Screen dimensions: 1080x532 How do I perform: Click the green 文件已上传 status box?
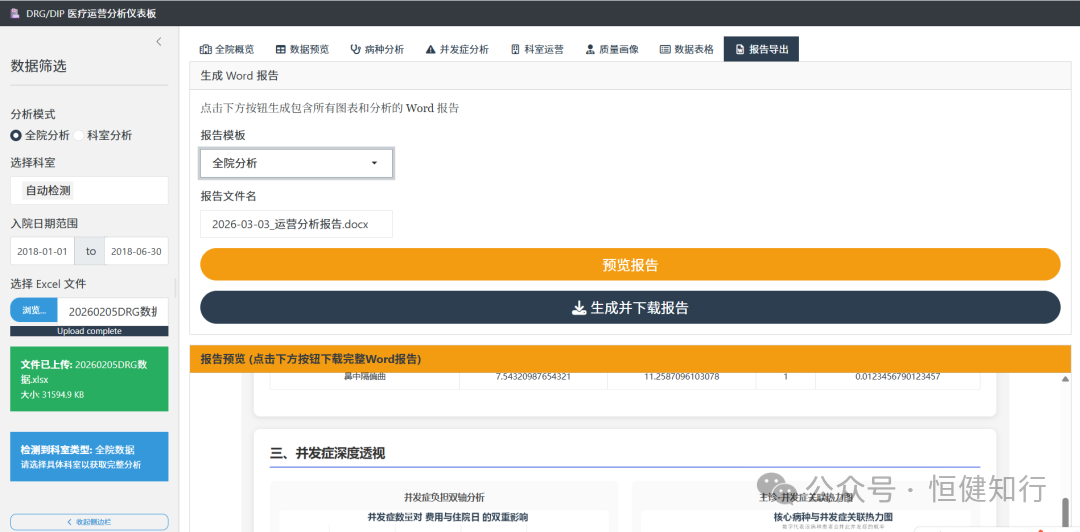[89, 378]
